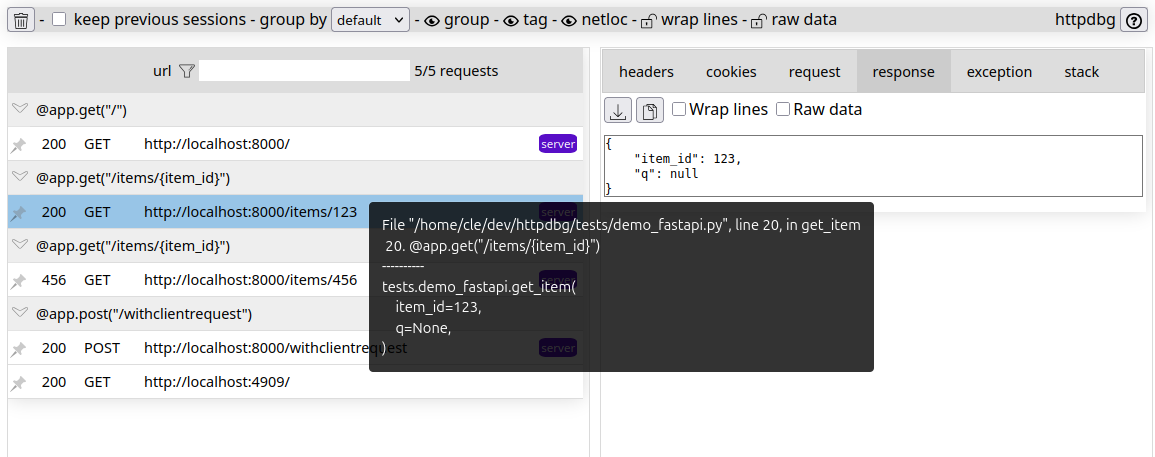Screen dimensions: 1155x457
Task: Click the 456 status code cell
Action: tap(54, 280)
